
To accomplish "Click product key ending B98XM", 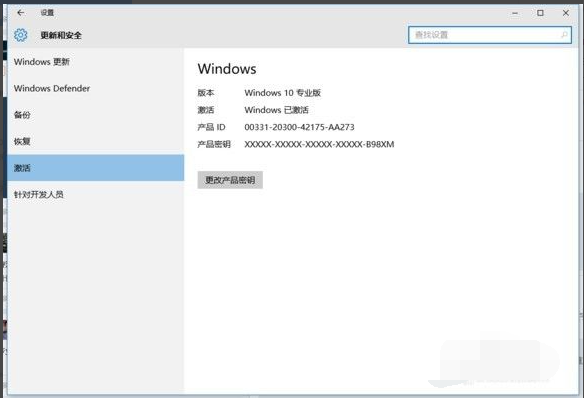I will (x=319, y=144).
